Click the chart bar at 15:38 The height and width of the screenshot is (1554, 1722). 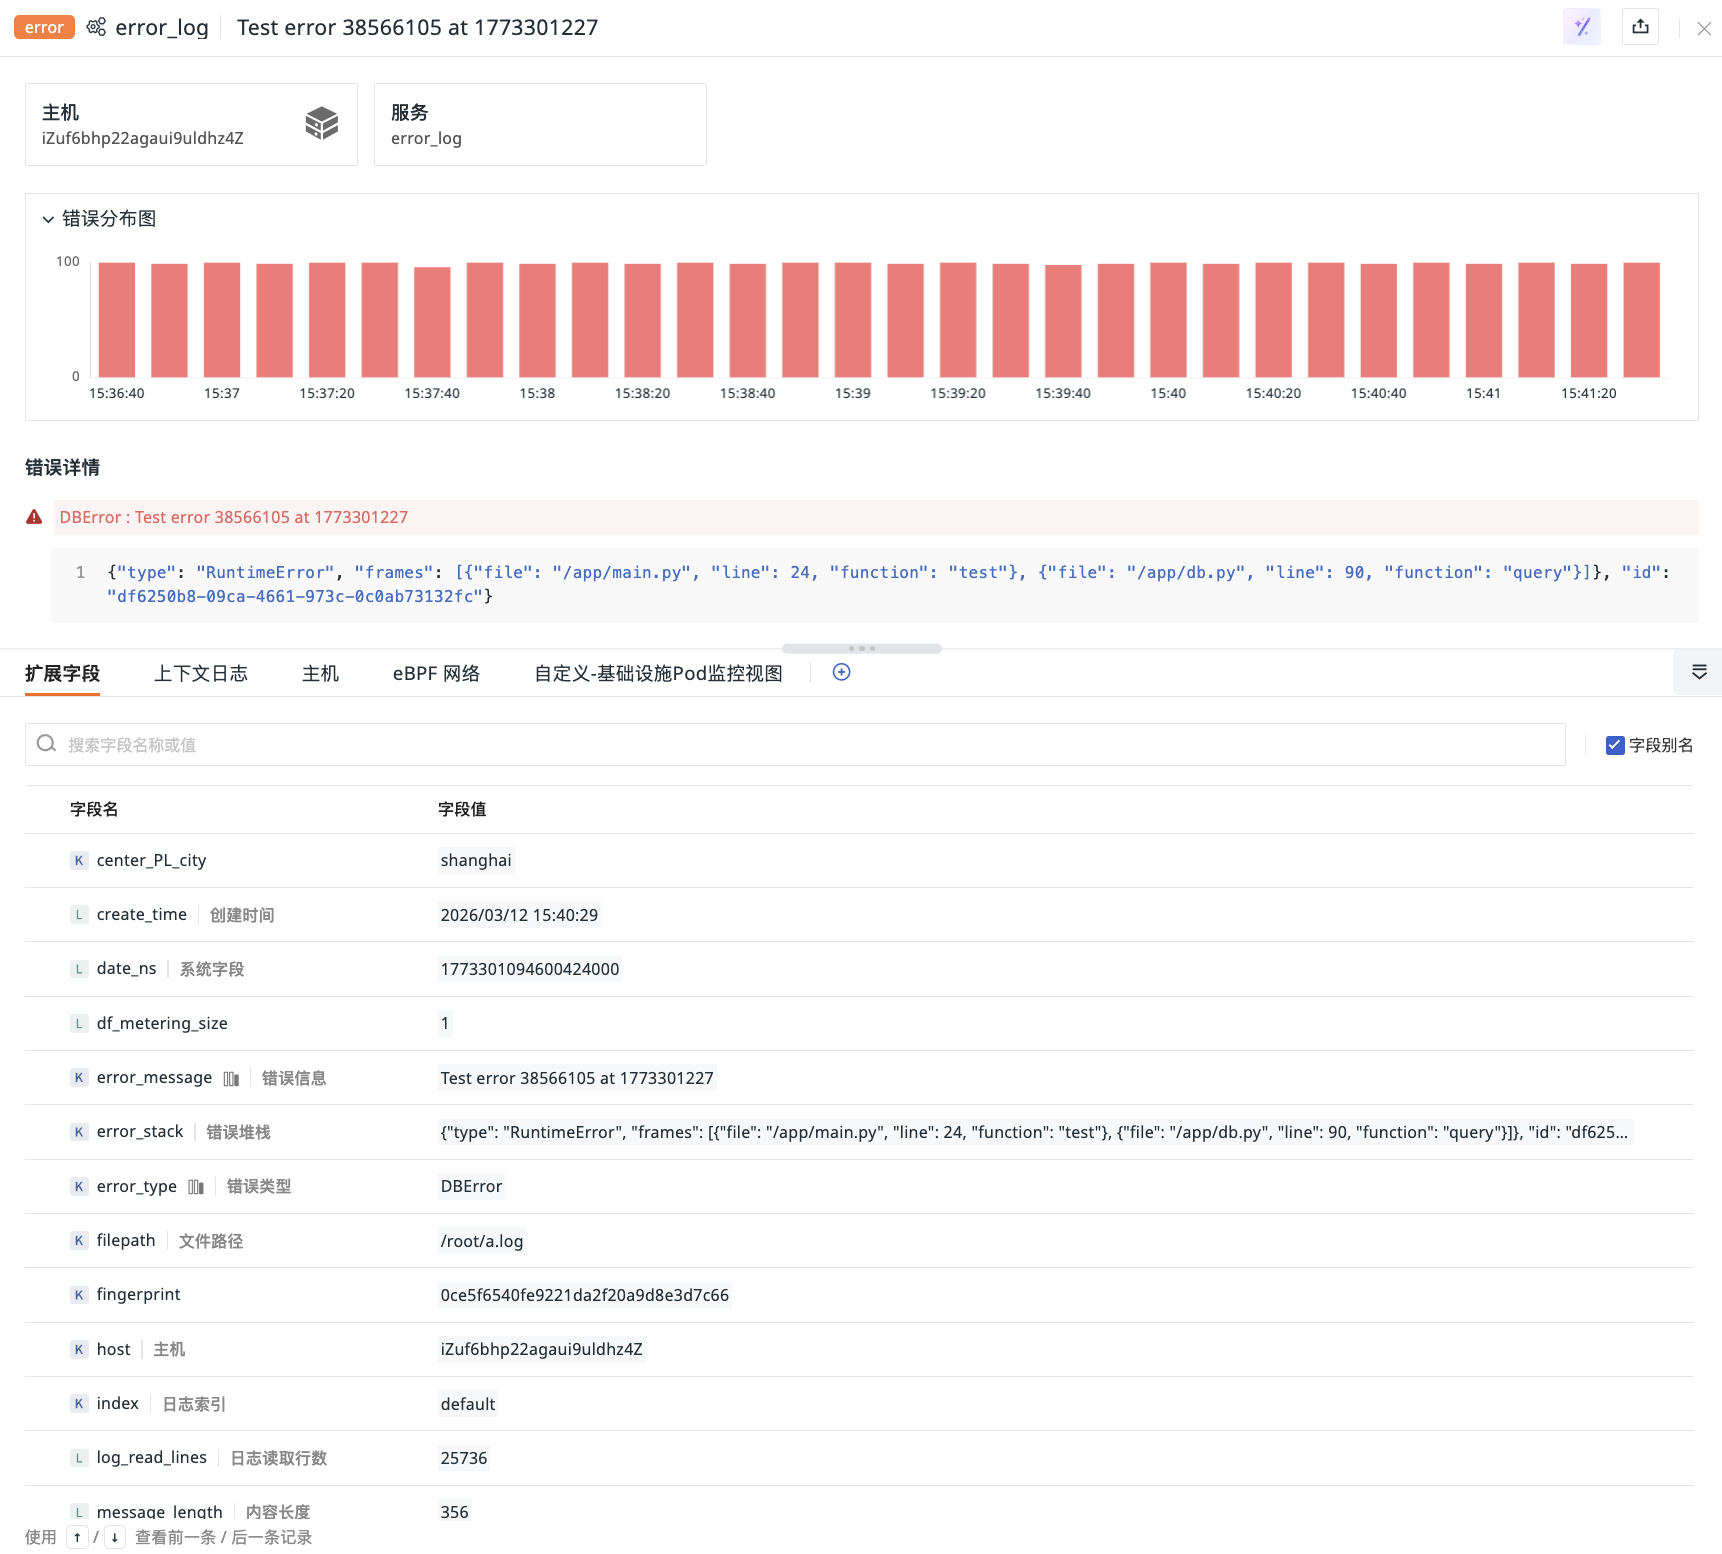click(x=537, y=320)
